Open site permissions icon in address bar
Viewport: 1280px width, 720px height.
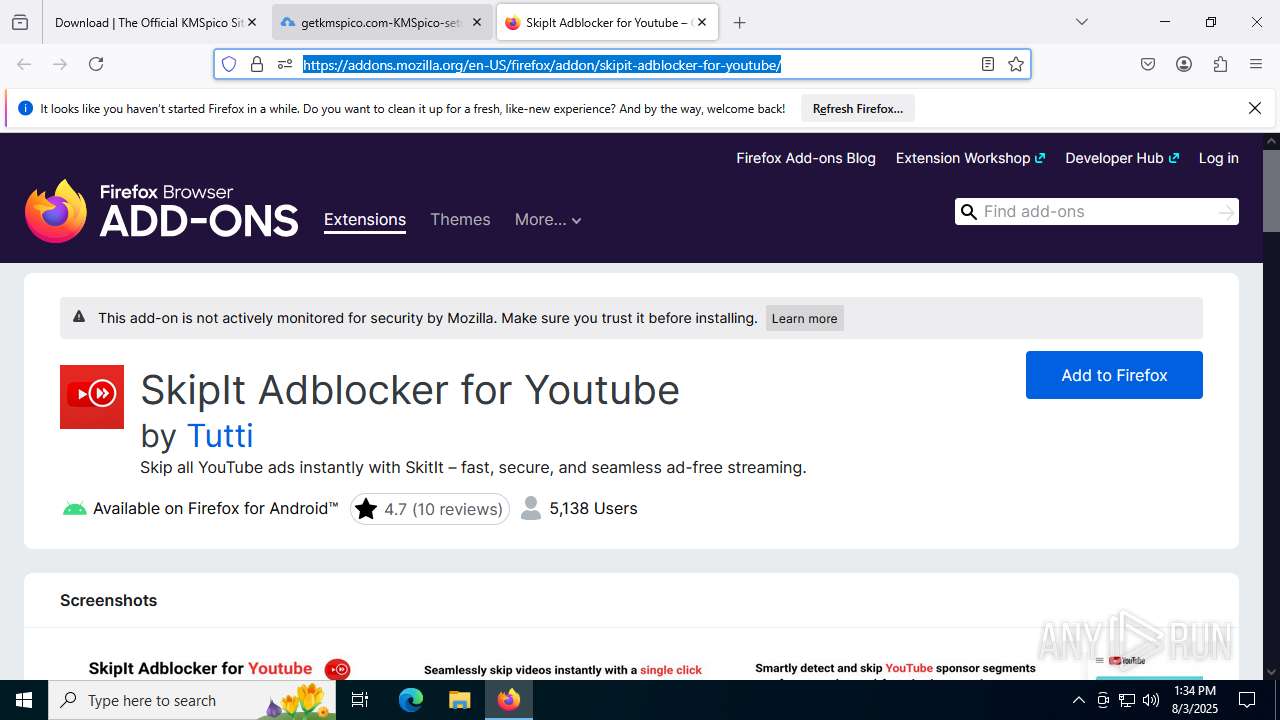pos(284,64)
